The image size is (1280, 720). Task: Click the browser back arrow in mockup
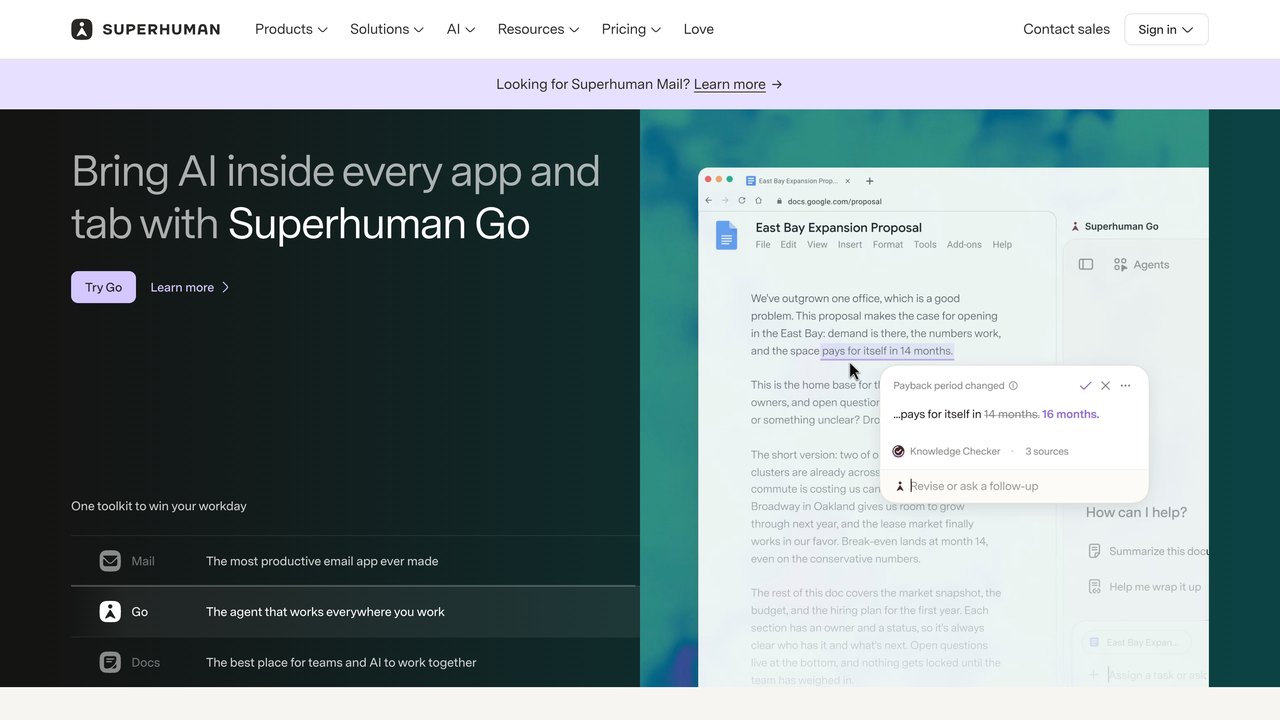(708, 200)
